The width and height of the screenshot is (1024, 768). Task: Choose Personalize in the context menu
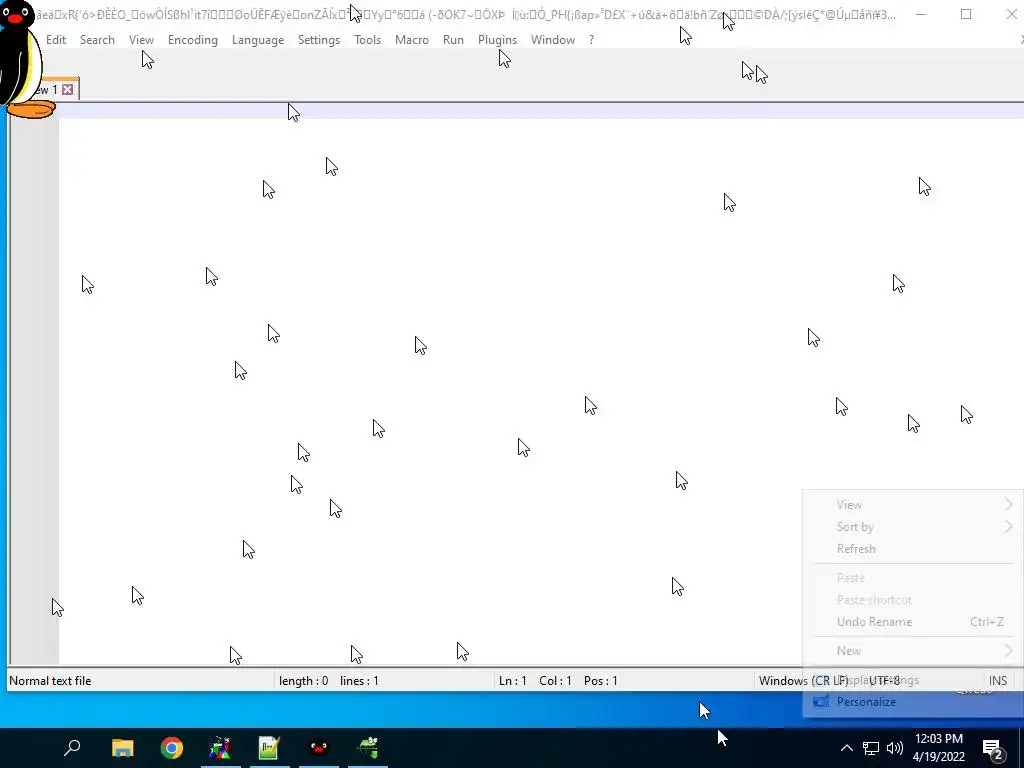coord(913,702)
